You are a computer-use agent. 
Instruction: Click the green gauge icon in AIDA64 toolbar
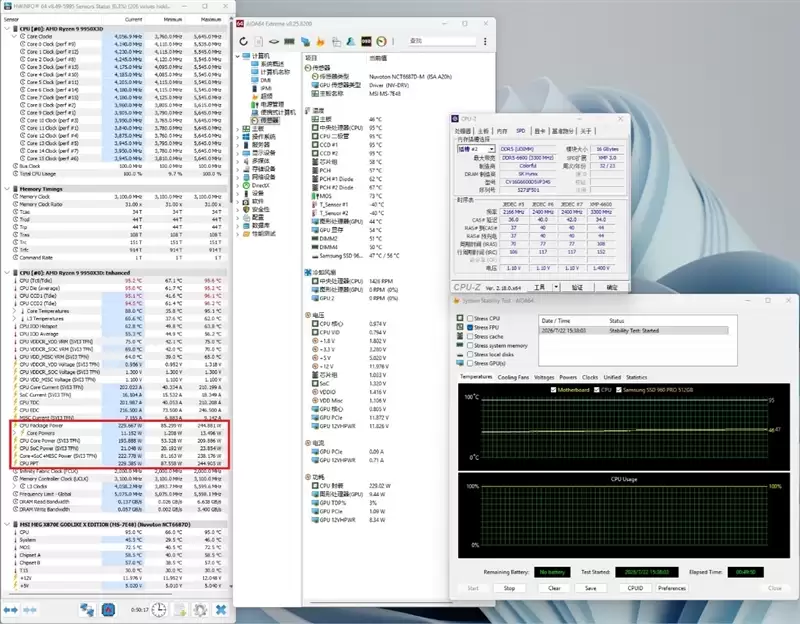click(382, 41)
